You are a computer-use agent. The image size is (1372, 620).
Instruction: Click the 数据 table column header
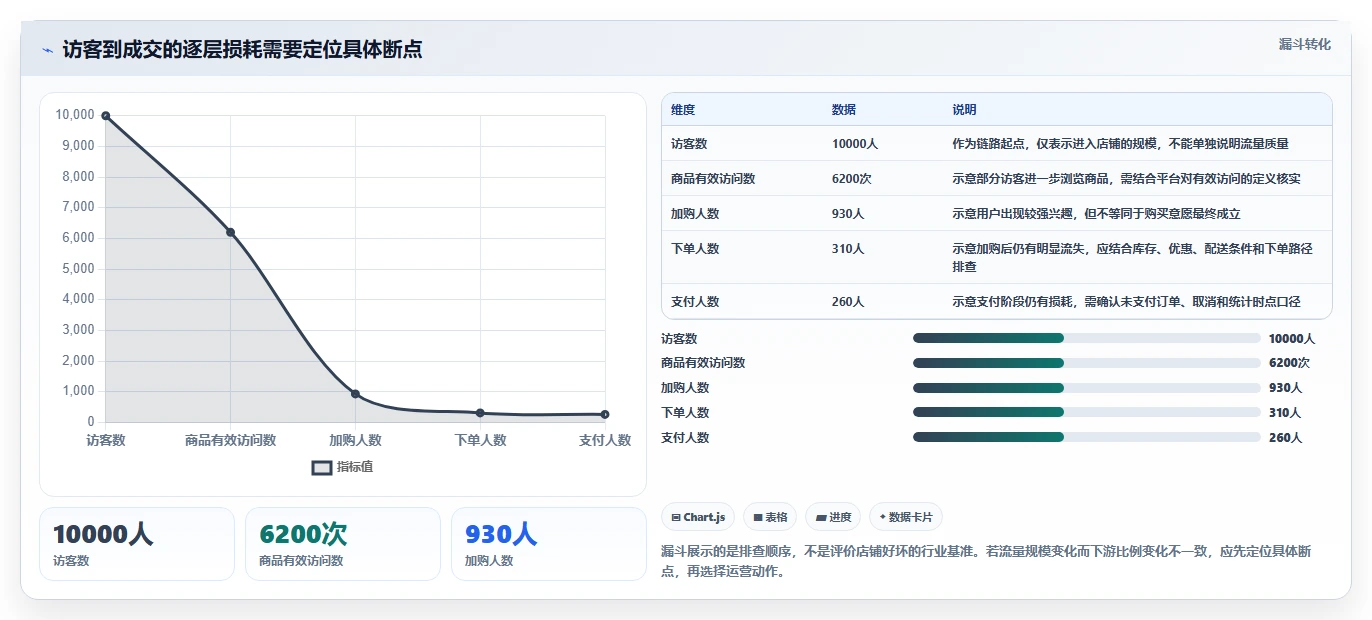pos(844,110)
